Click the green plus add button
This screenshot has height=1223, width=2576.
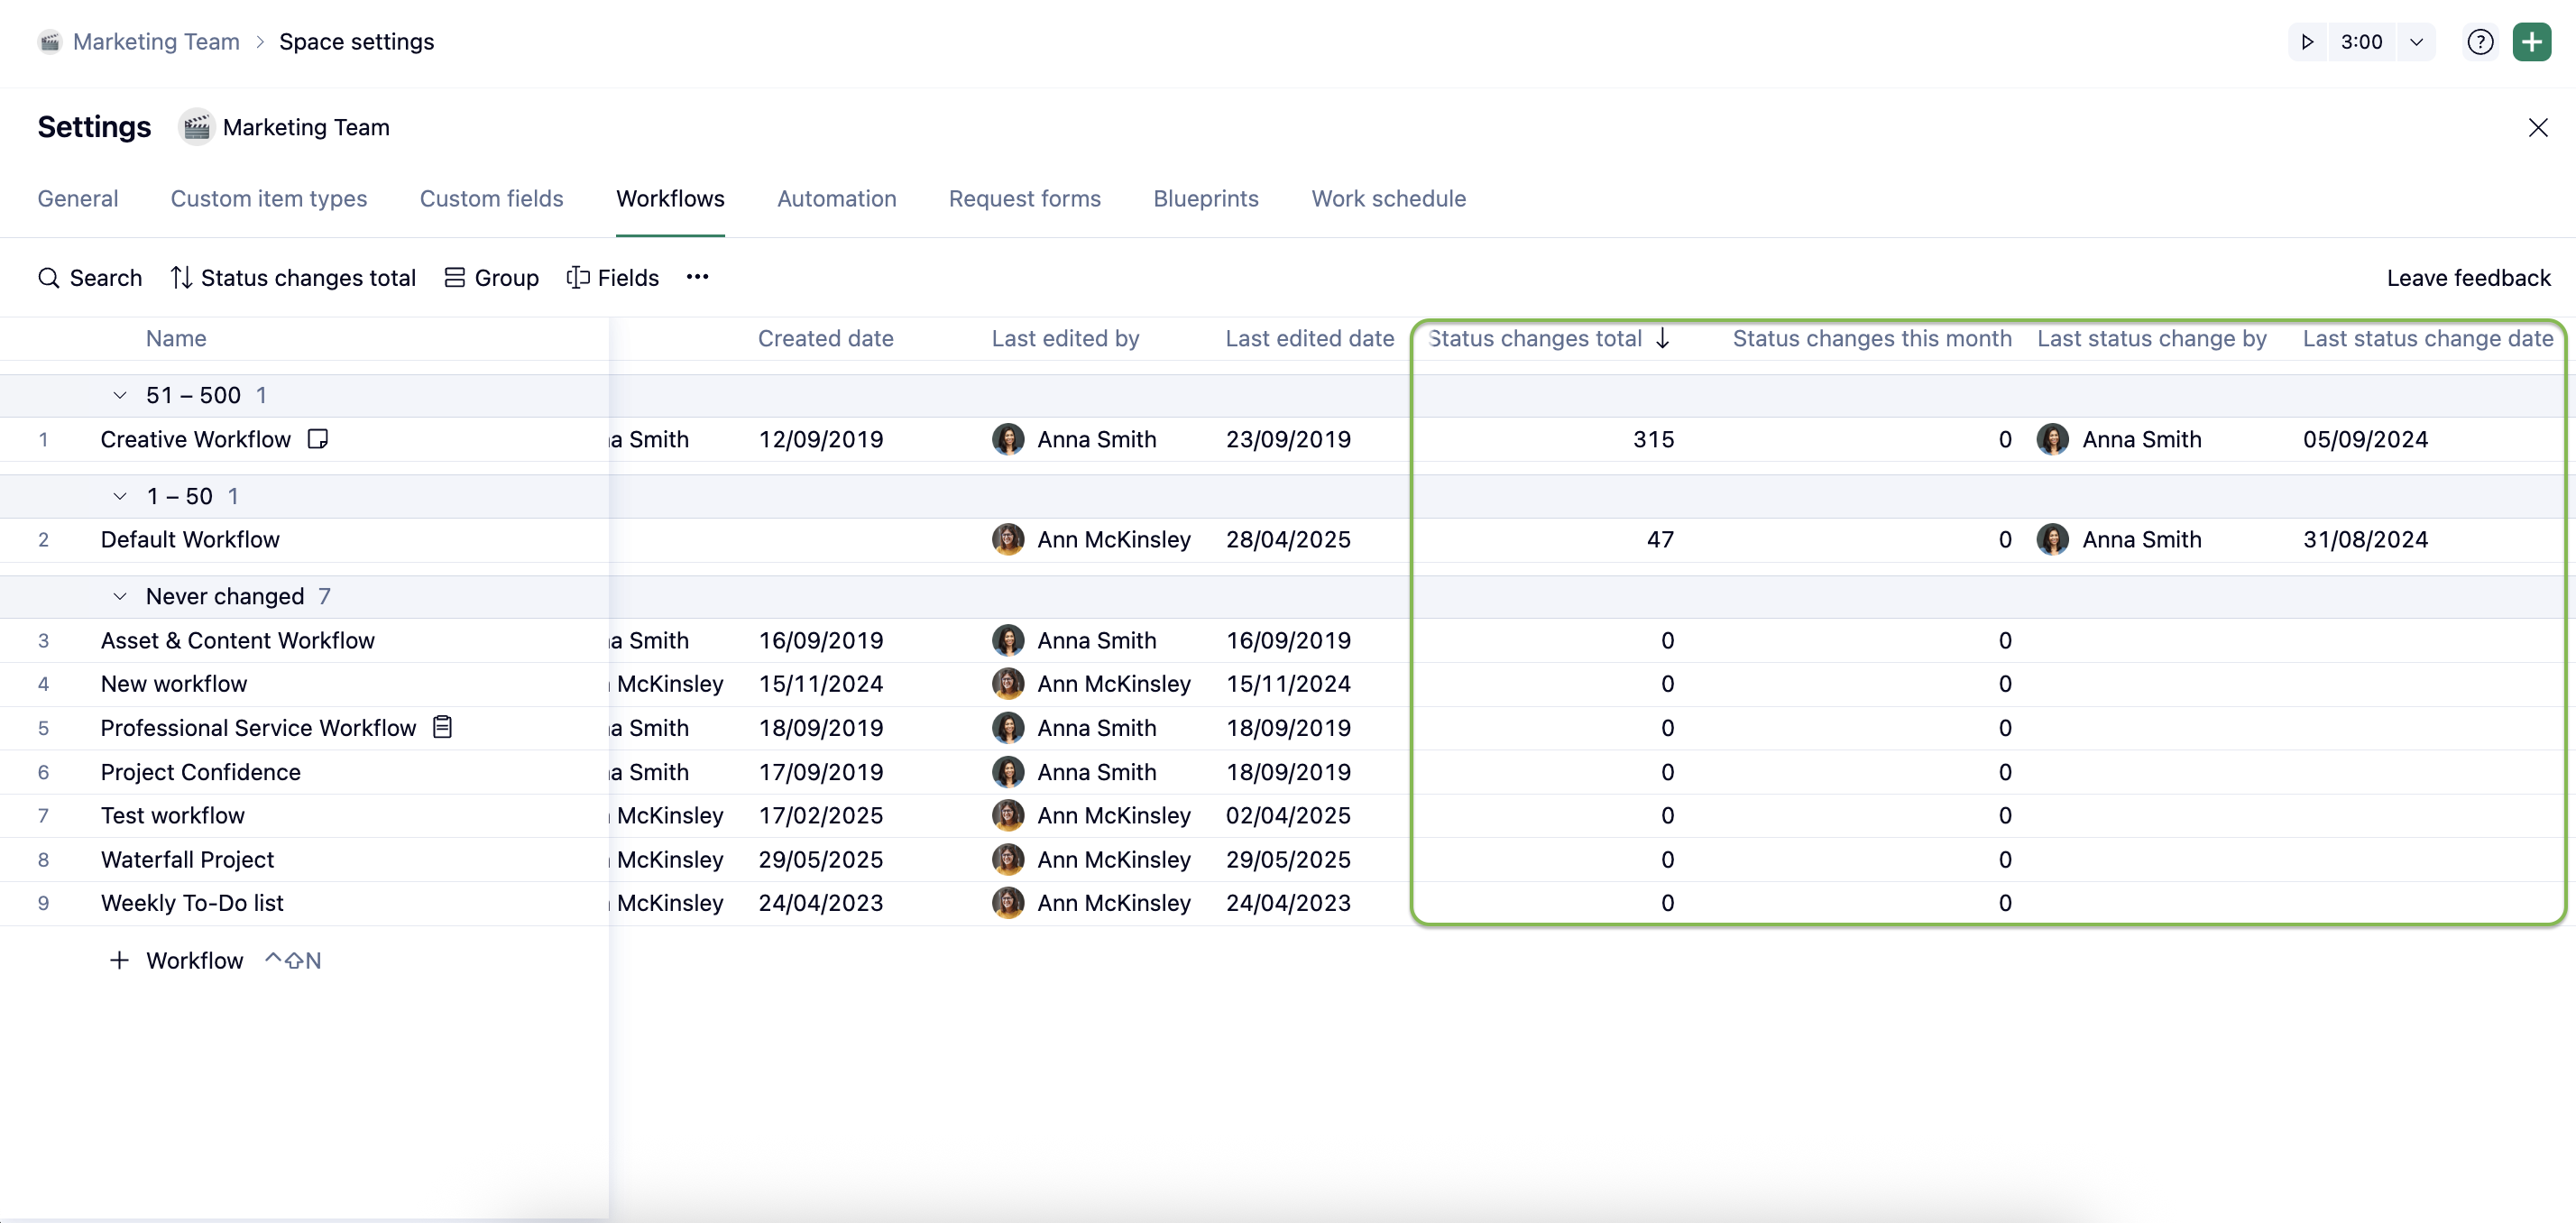coord(2531,42)
